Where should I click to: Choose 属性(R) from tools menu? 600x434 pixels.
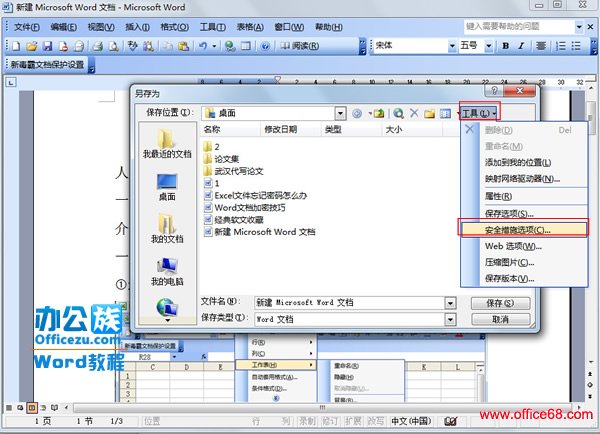click(524, 196)
